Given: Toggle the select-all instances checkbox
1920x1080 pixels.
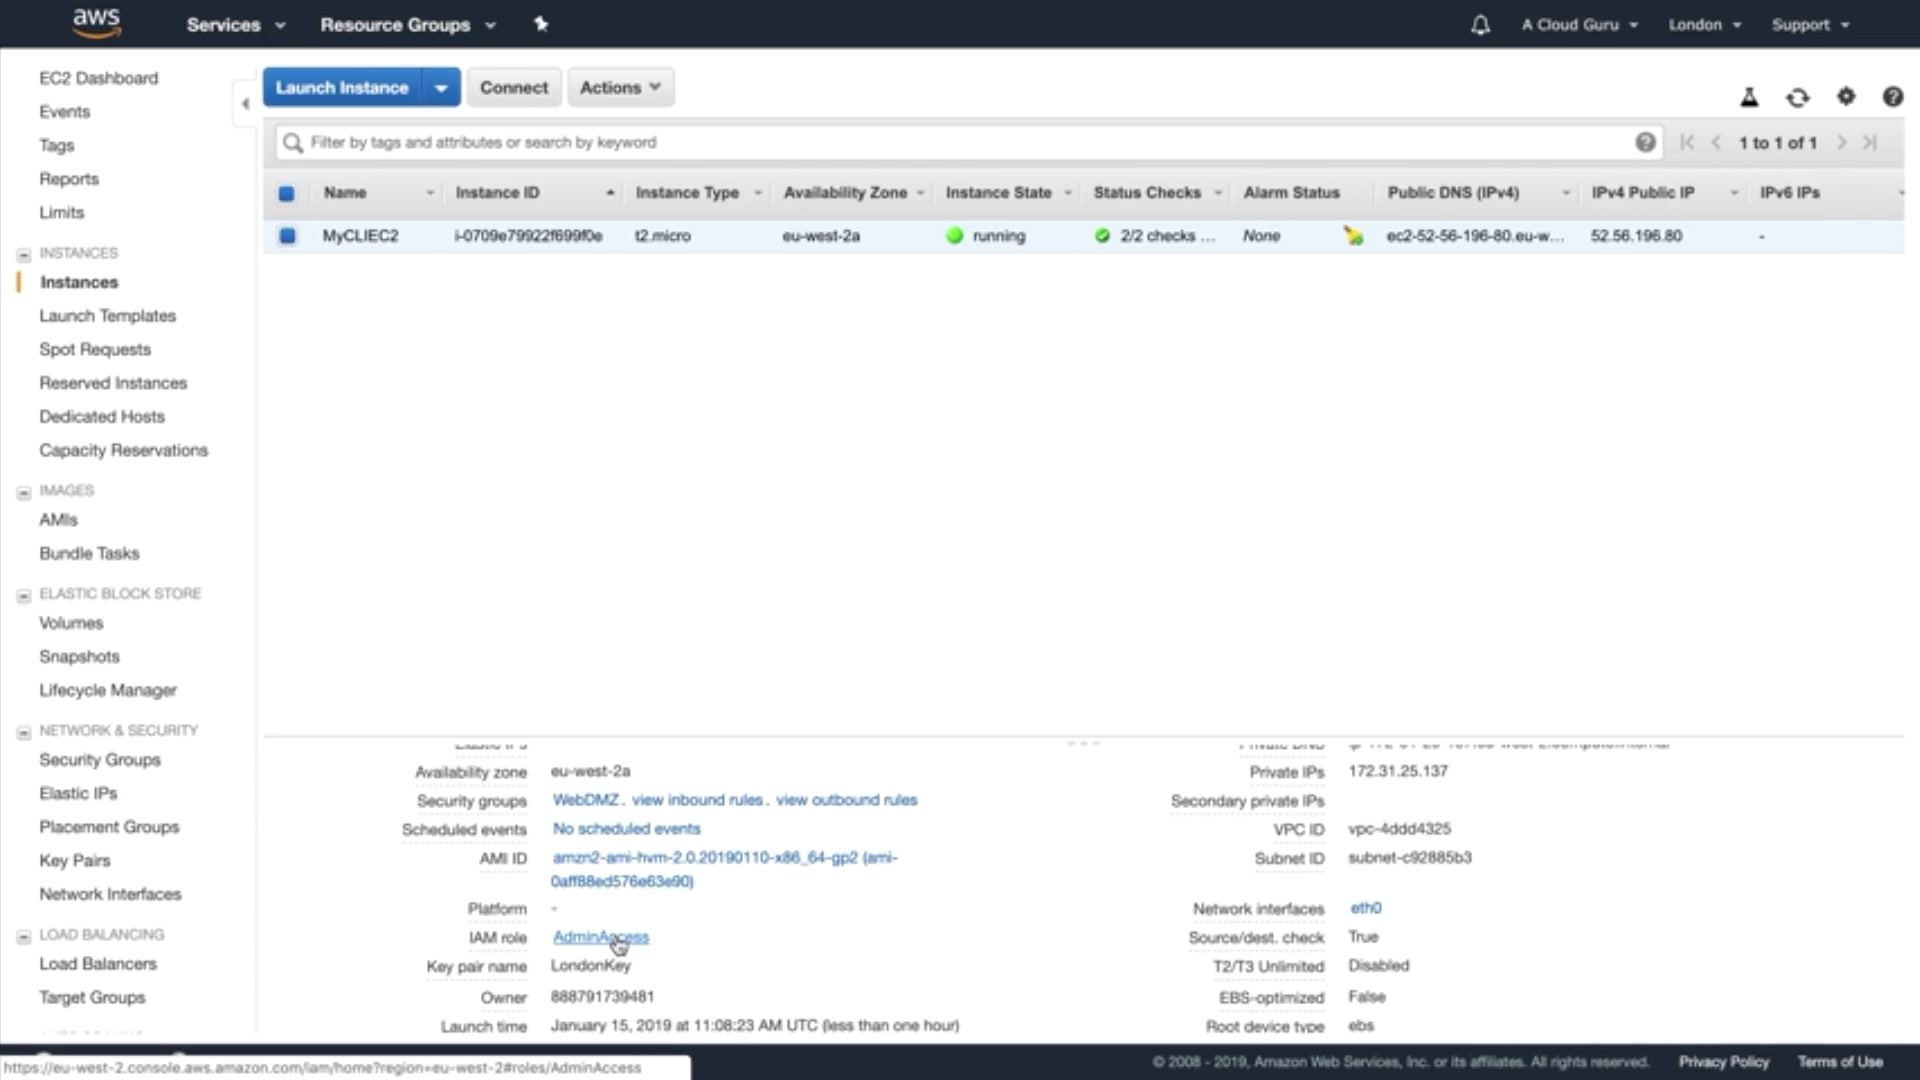Looking at the screenshot, I should 287,193.
